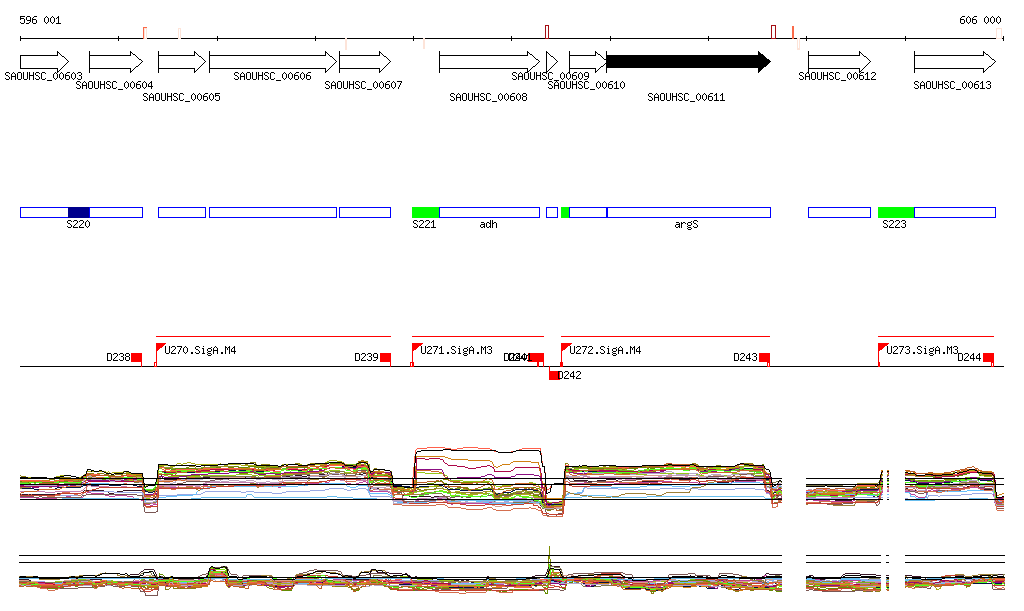Click the SAOUHSC_00608 gene arrow
This screenshot has width=1024, height=611.
point(488,62)
